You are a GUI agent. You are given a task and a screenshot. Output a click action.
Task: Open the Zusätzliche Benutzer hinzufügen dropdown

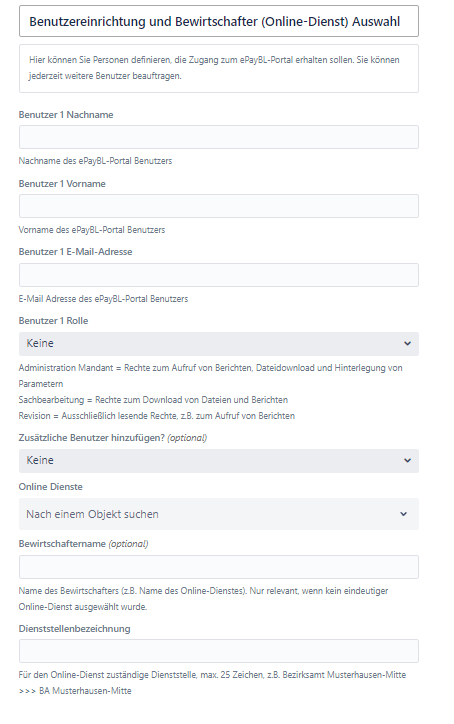[218, 461]
